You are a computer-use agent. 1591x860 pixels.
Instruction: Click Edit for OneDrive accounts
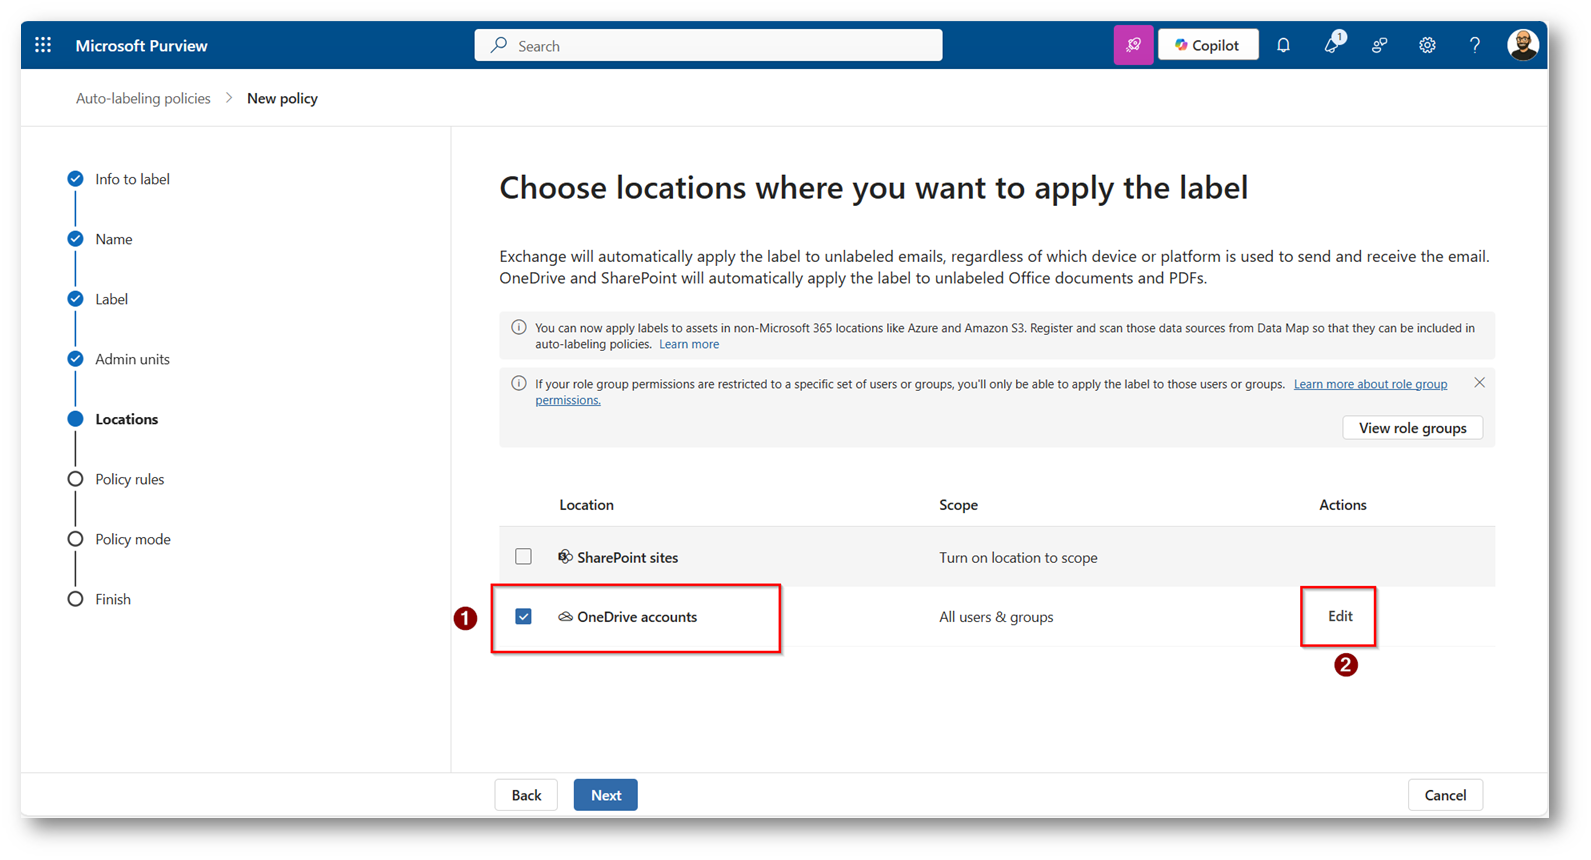(1340, 616)
